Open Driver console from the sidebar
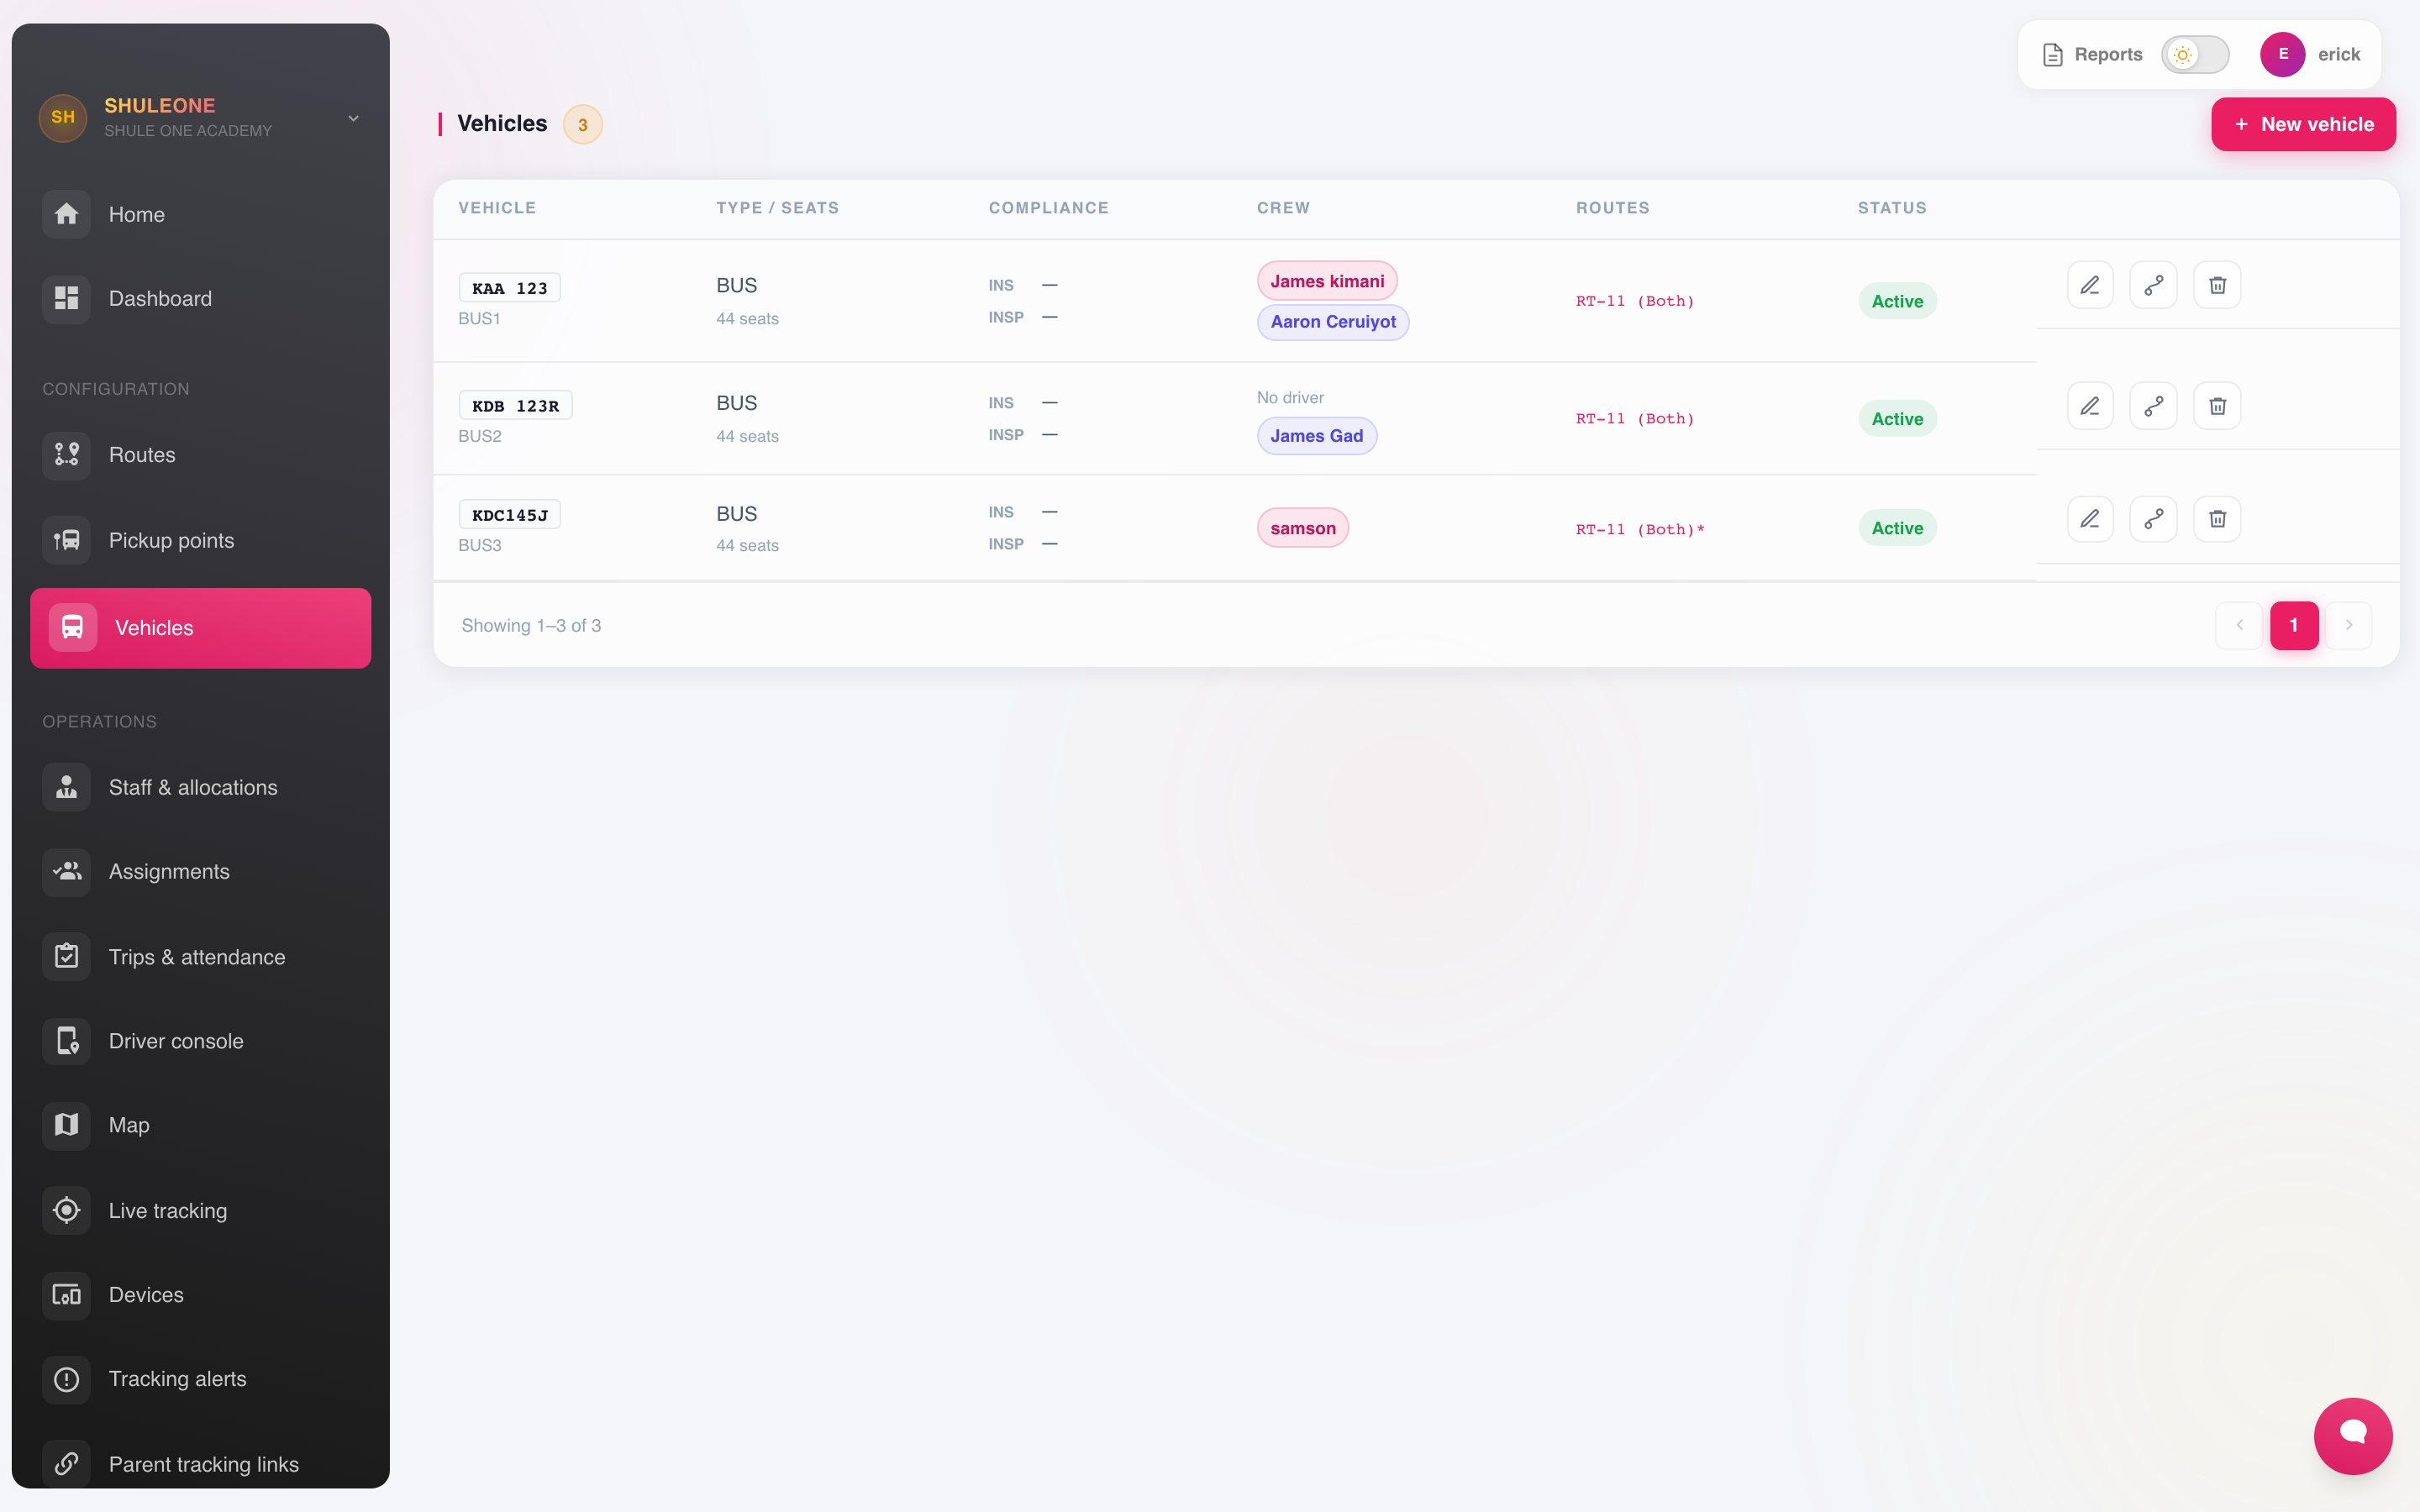 [200, 1041]
